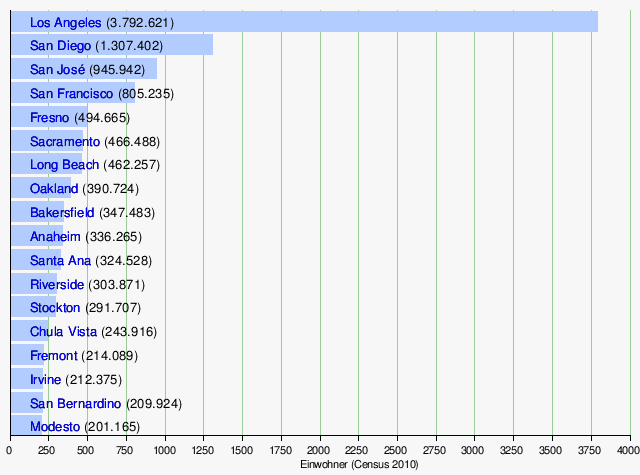Image resolution: width=640 pixels, height=475 pixels.
Task: Select the population value (466.488)
Action: click(x=132, y=142)
